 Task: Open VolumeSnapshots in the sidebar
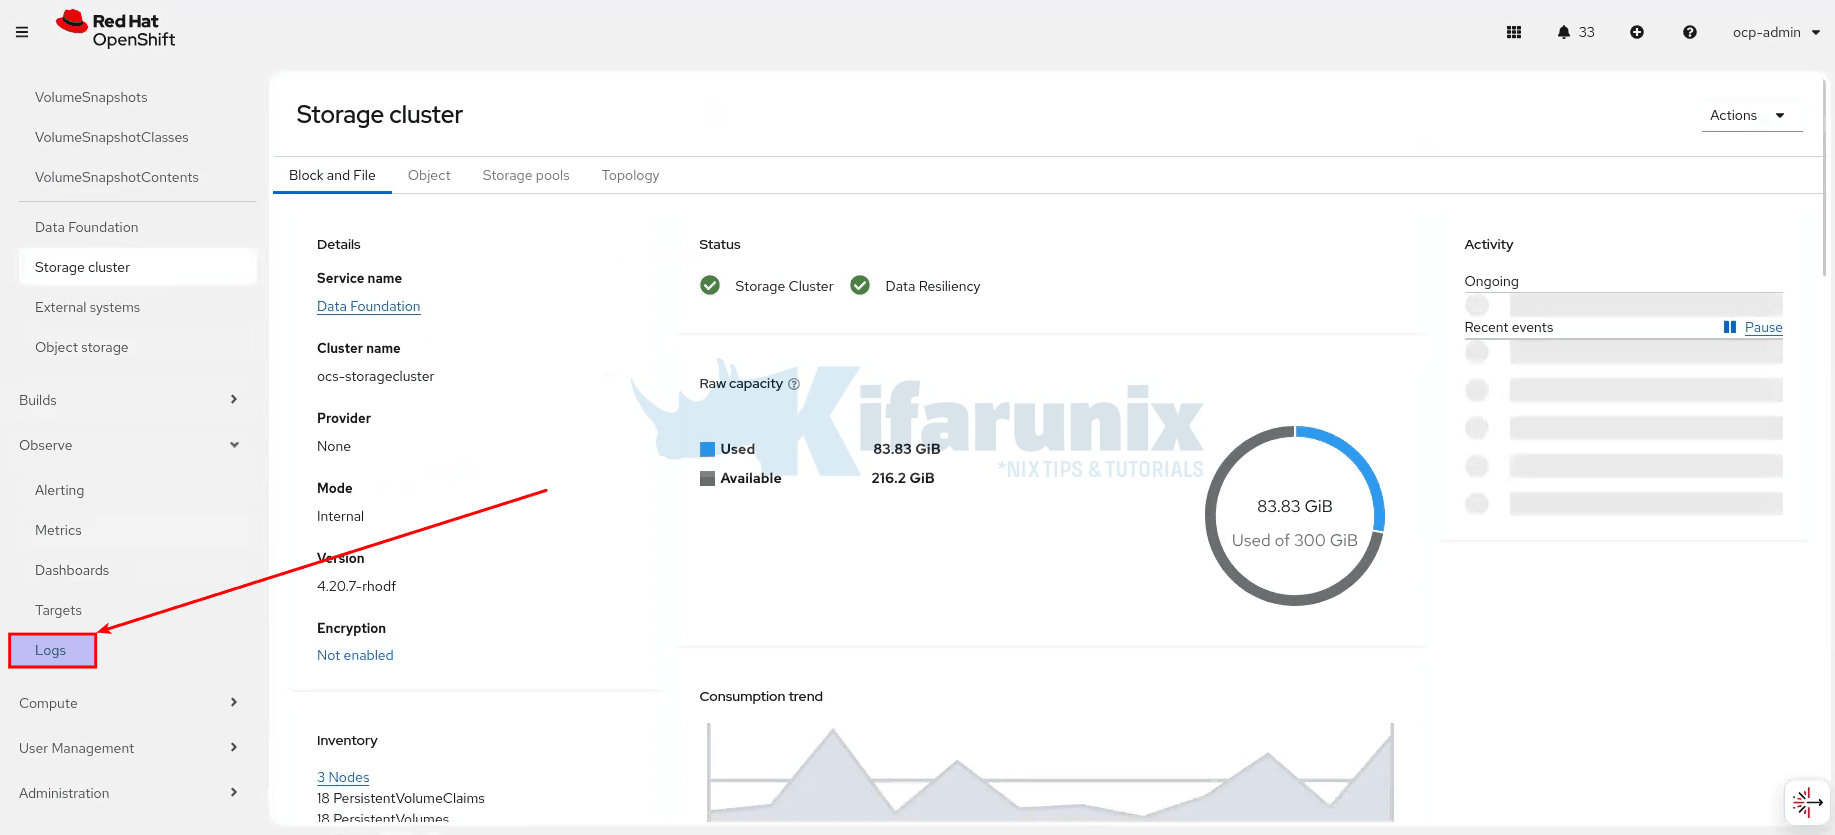pos(91,97)
